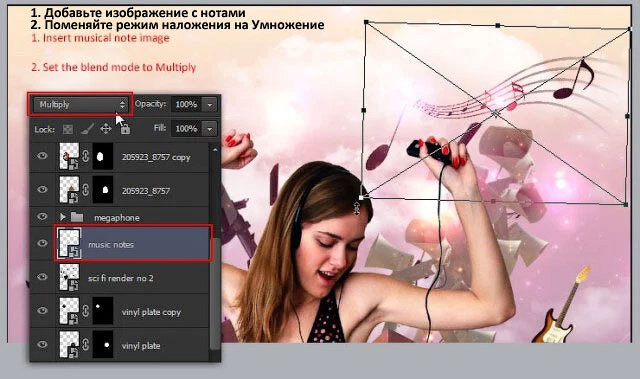Select music notes layer thumbnail
This screenshot has width=640, height=379.
pyautogui.click(x=69, y=244)
